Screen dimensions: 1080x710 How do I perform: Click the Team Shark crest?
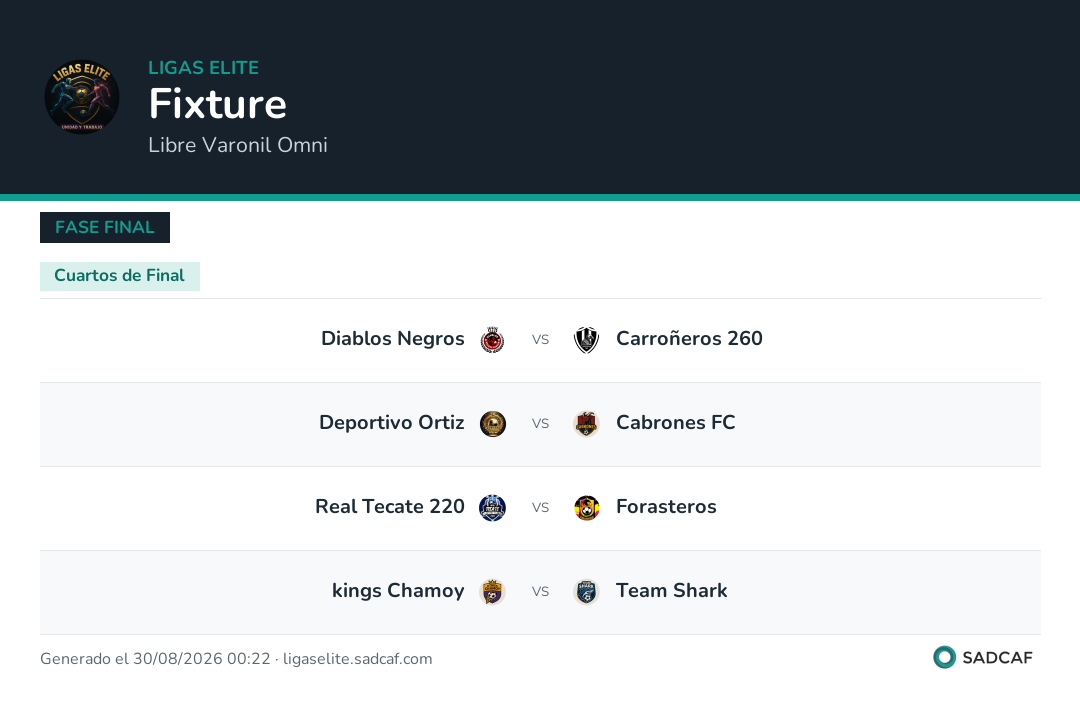coord(587,592)
